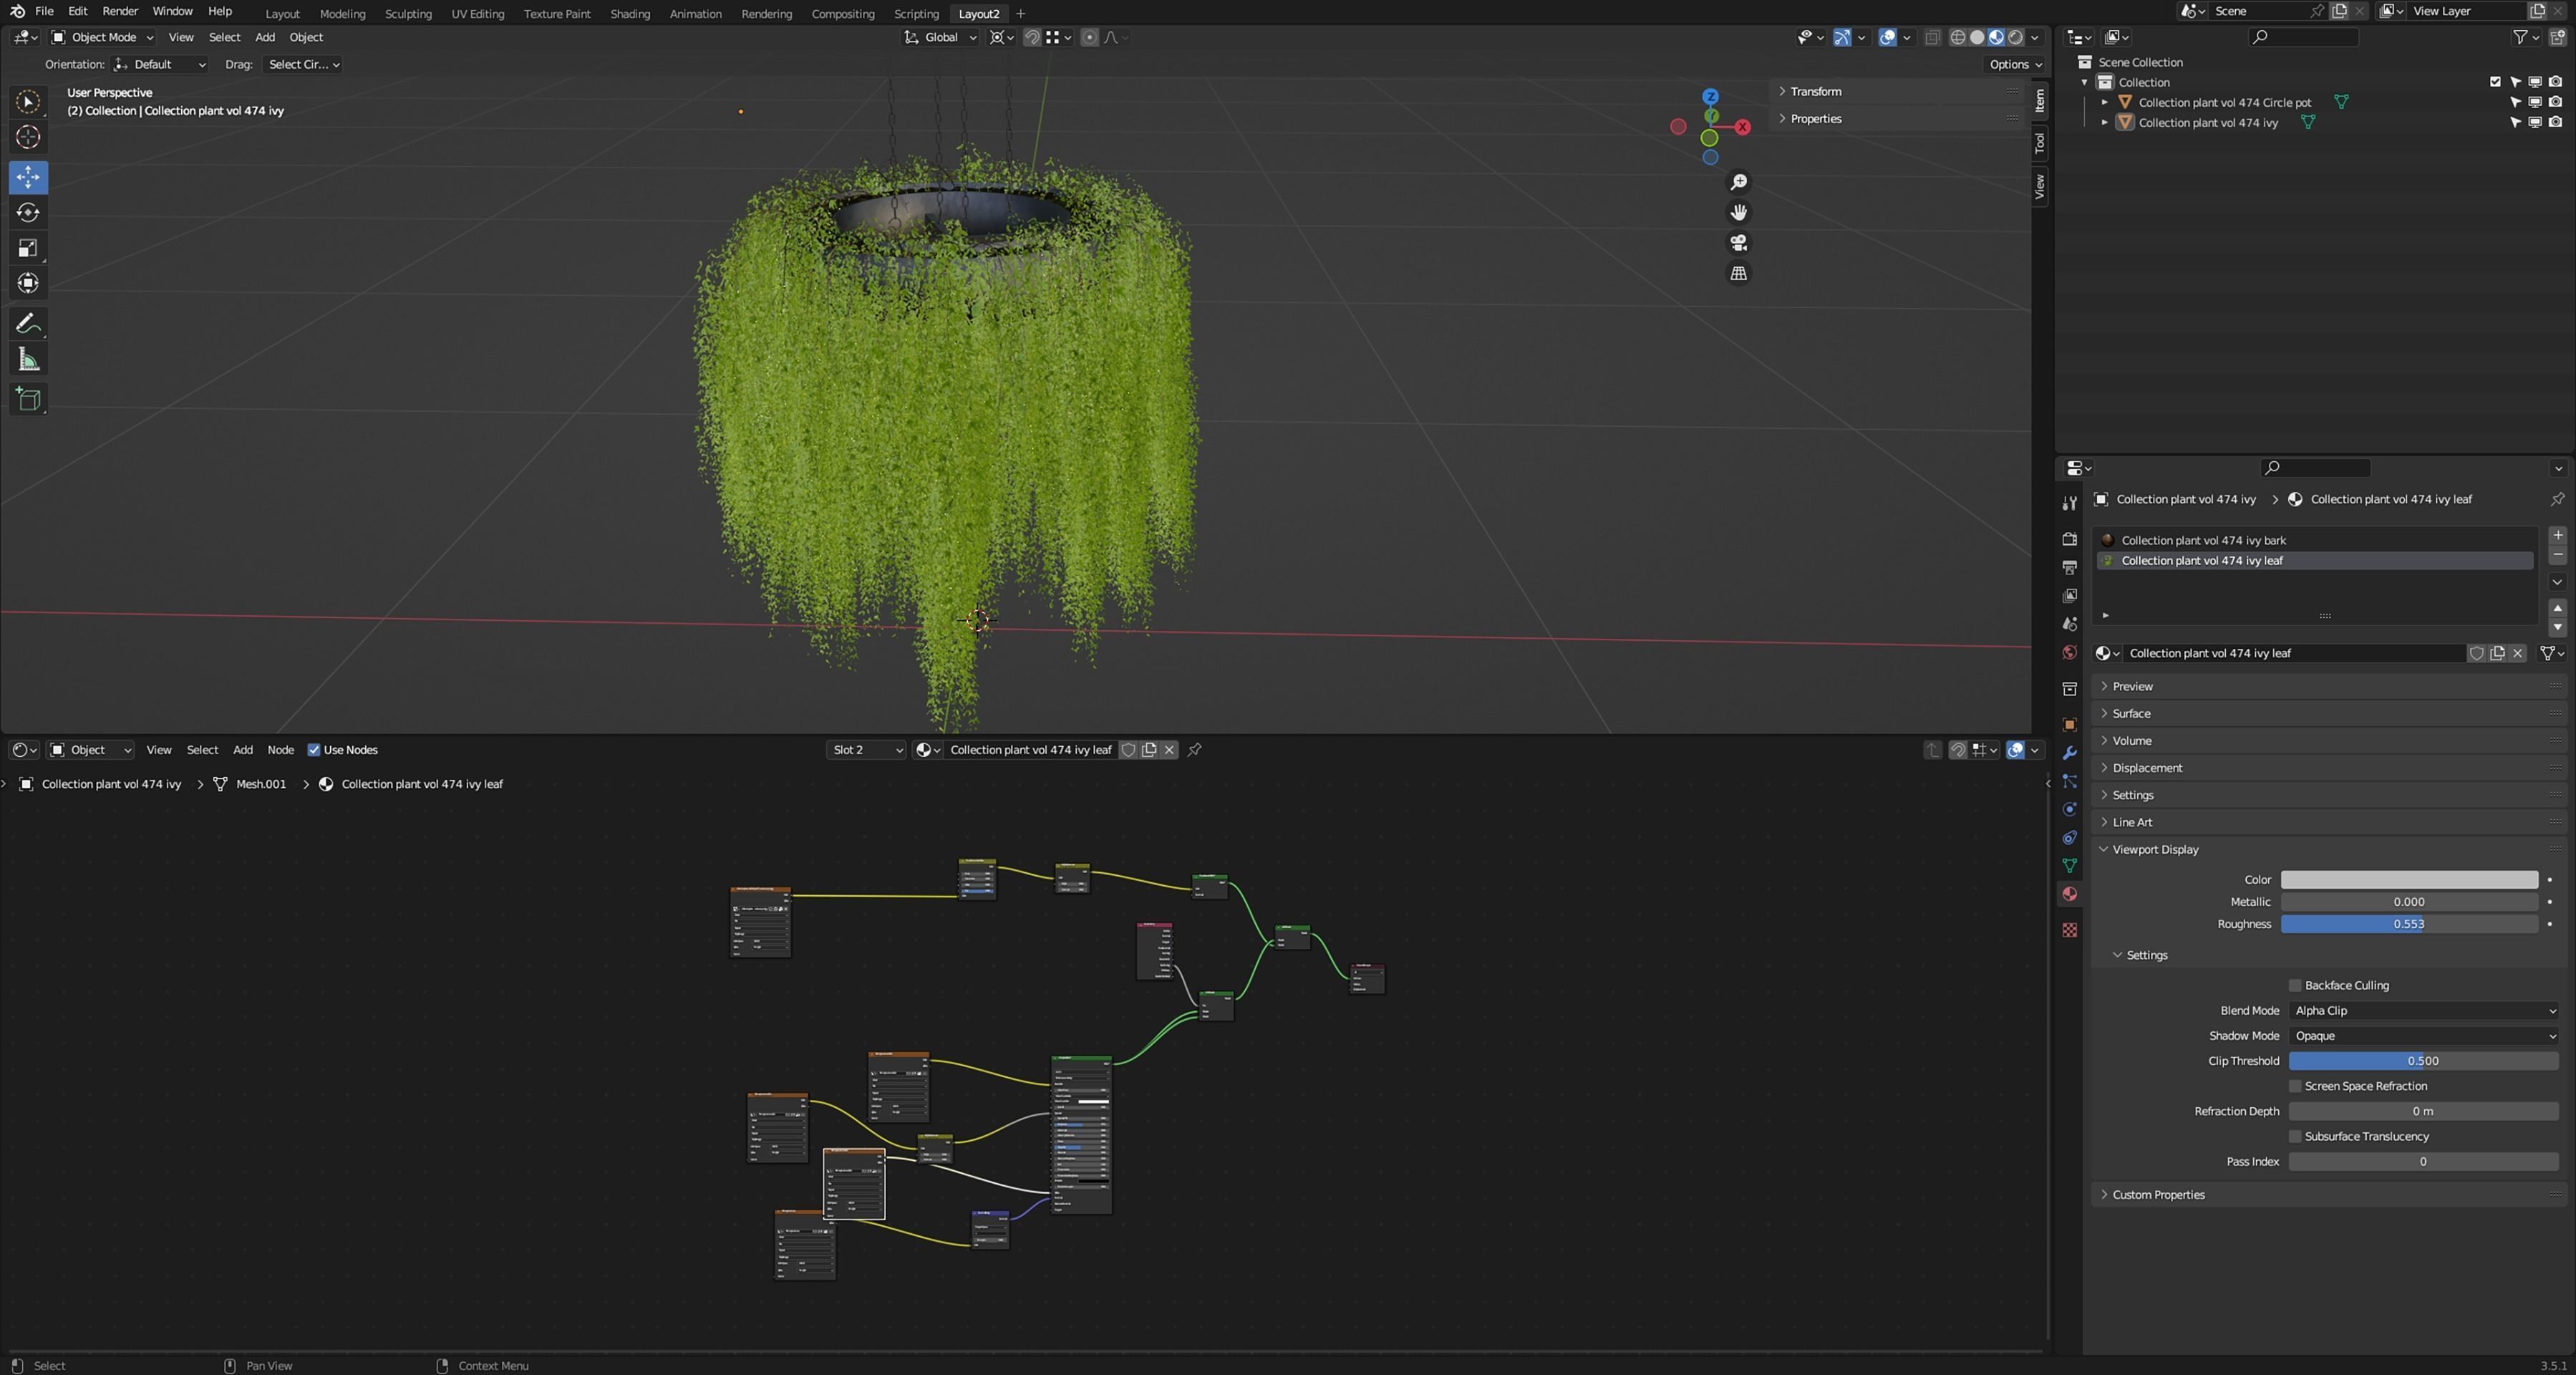The image size is (2576, 1375).
Task: Open the Object properties tab icon
Action: pos(2069,724)
